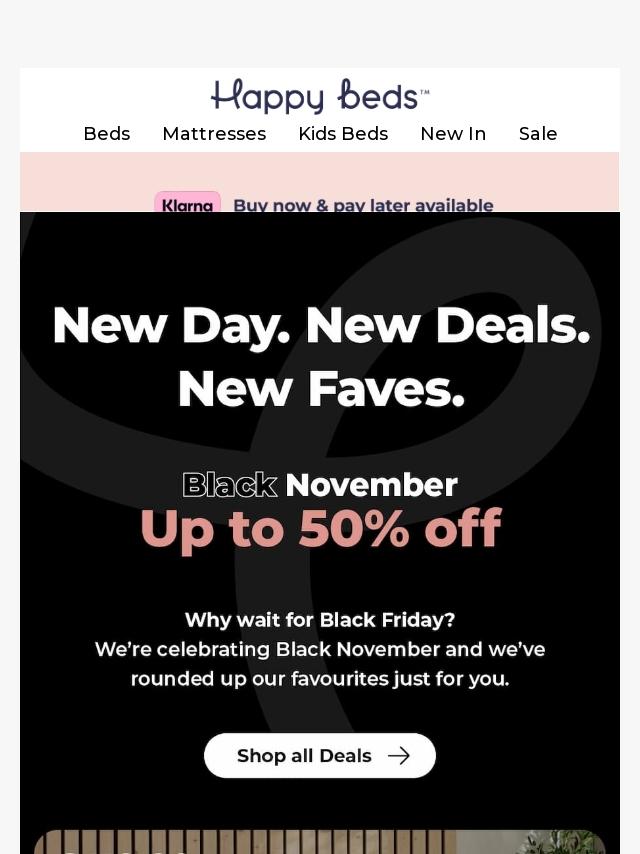Select the pink "Up to 50% off" text
The width and height of the screenshot is (640, 854).
coord(320,530)
